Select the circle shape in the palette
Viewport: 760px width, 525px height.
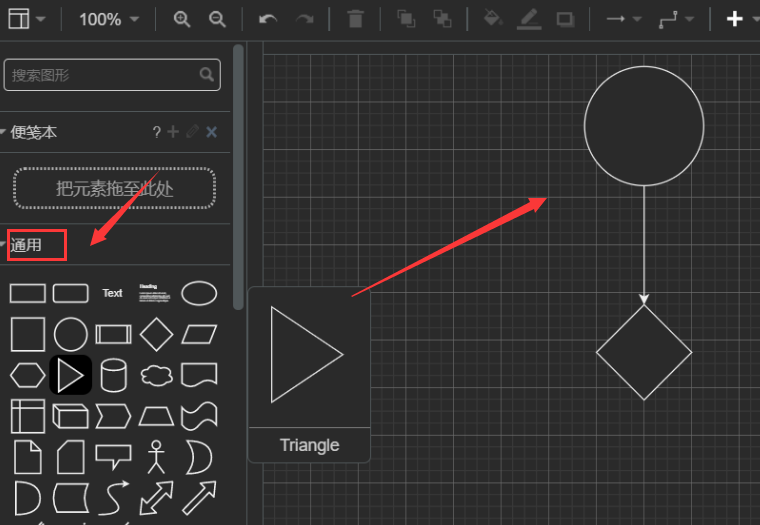pyautogui.click(x=71, y=334)
